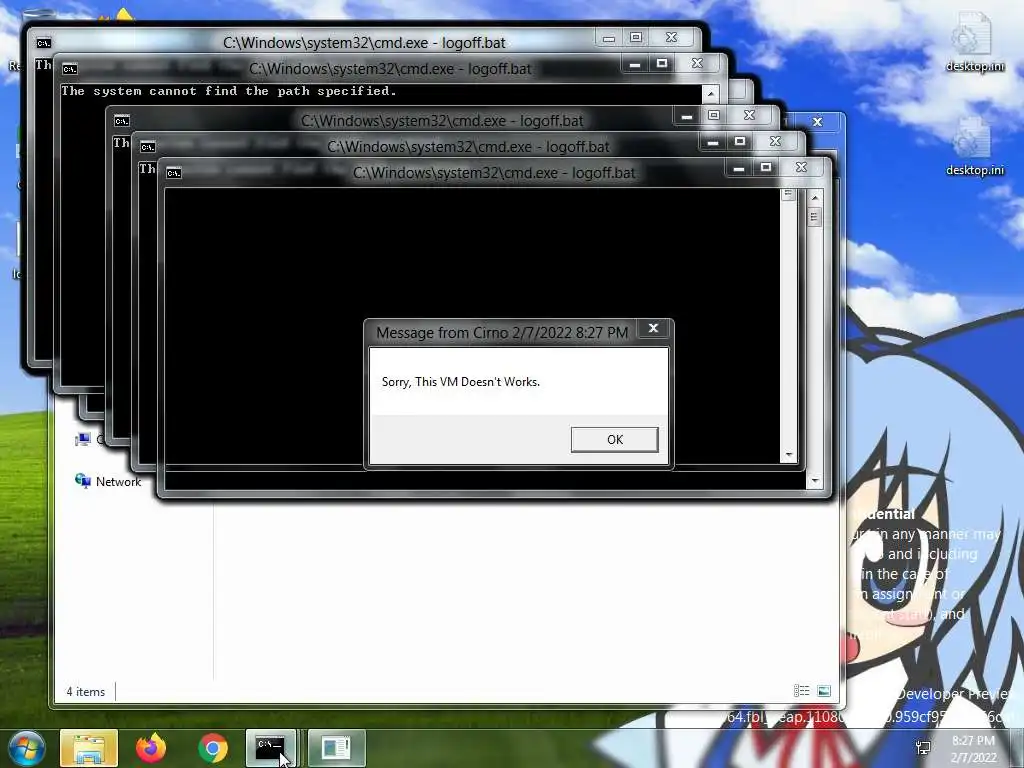Read the 'Sorry, This VM Doesn't Works.' message text

coord(460,382)
